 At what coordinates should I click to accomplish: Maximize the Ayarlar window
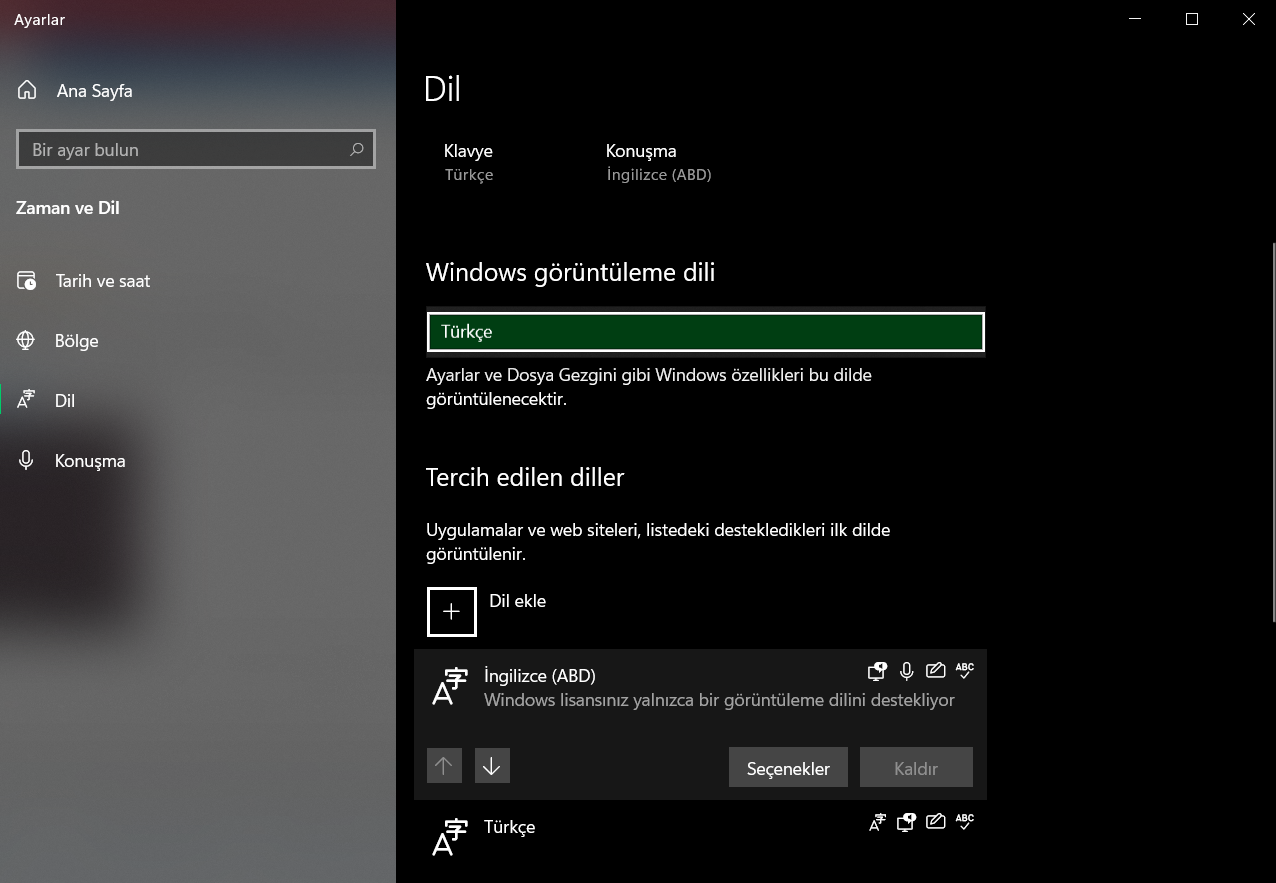click(1192, 19)
